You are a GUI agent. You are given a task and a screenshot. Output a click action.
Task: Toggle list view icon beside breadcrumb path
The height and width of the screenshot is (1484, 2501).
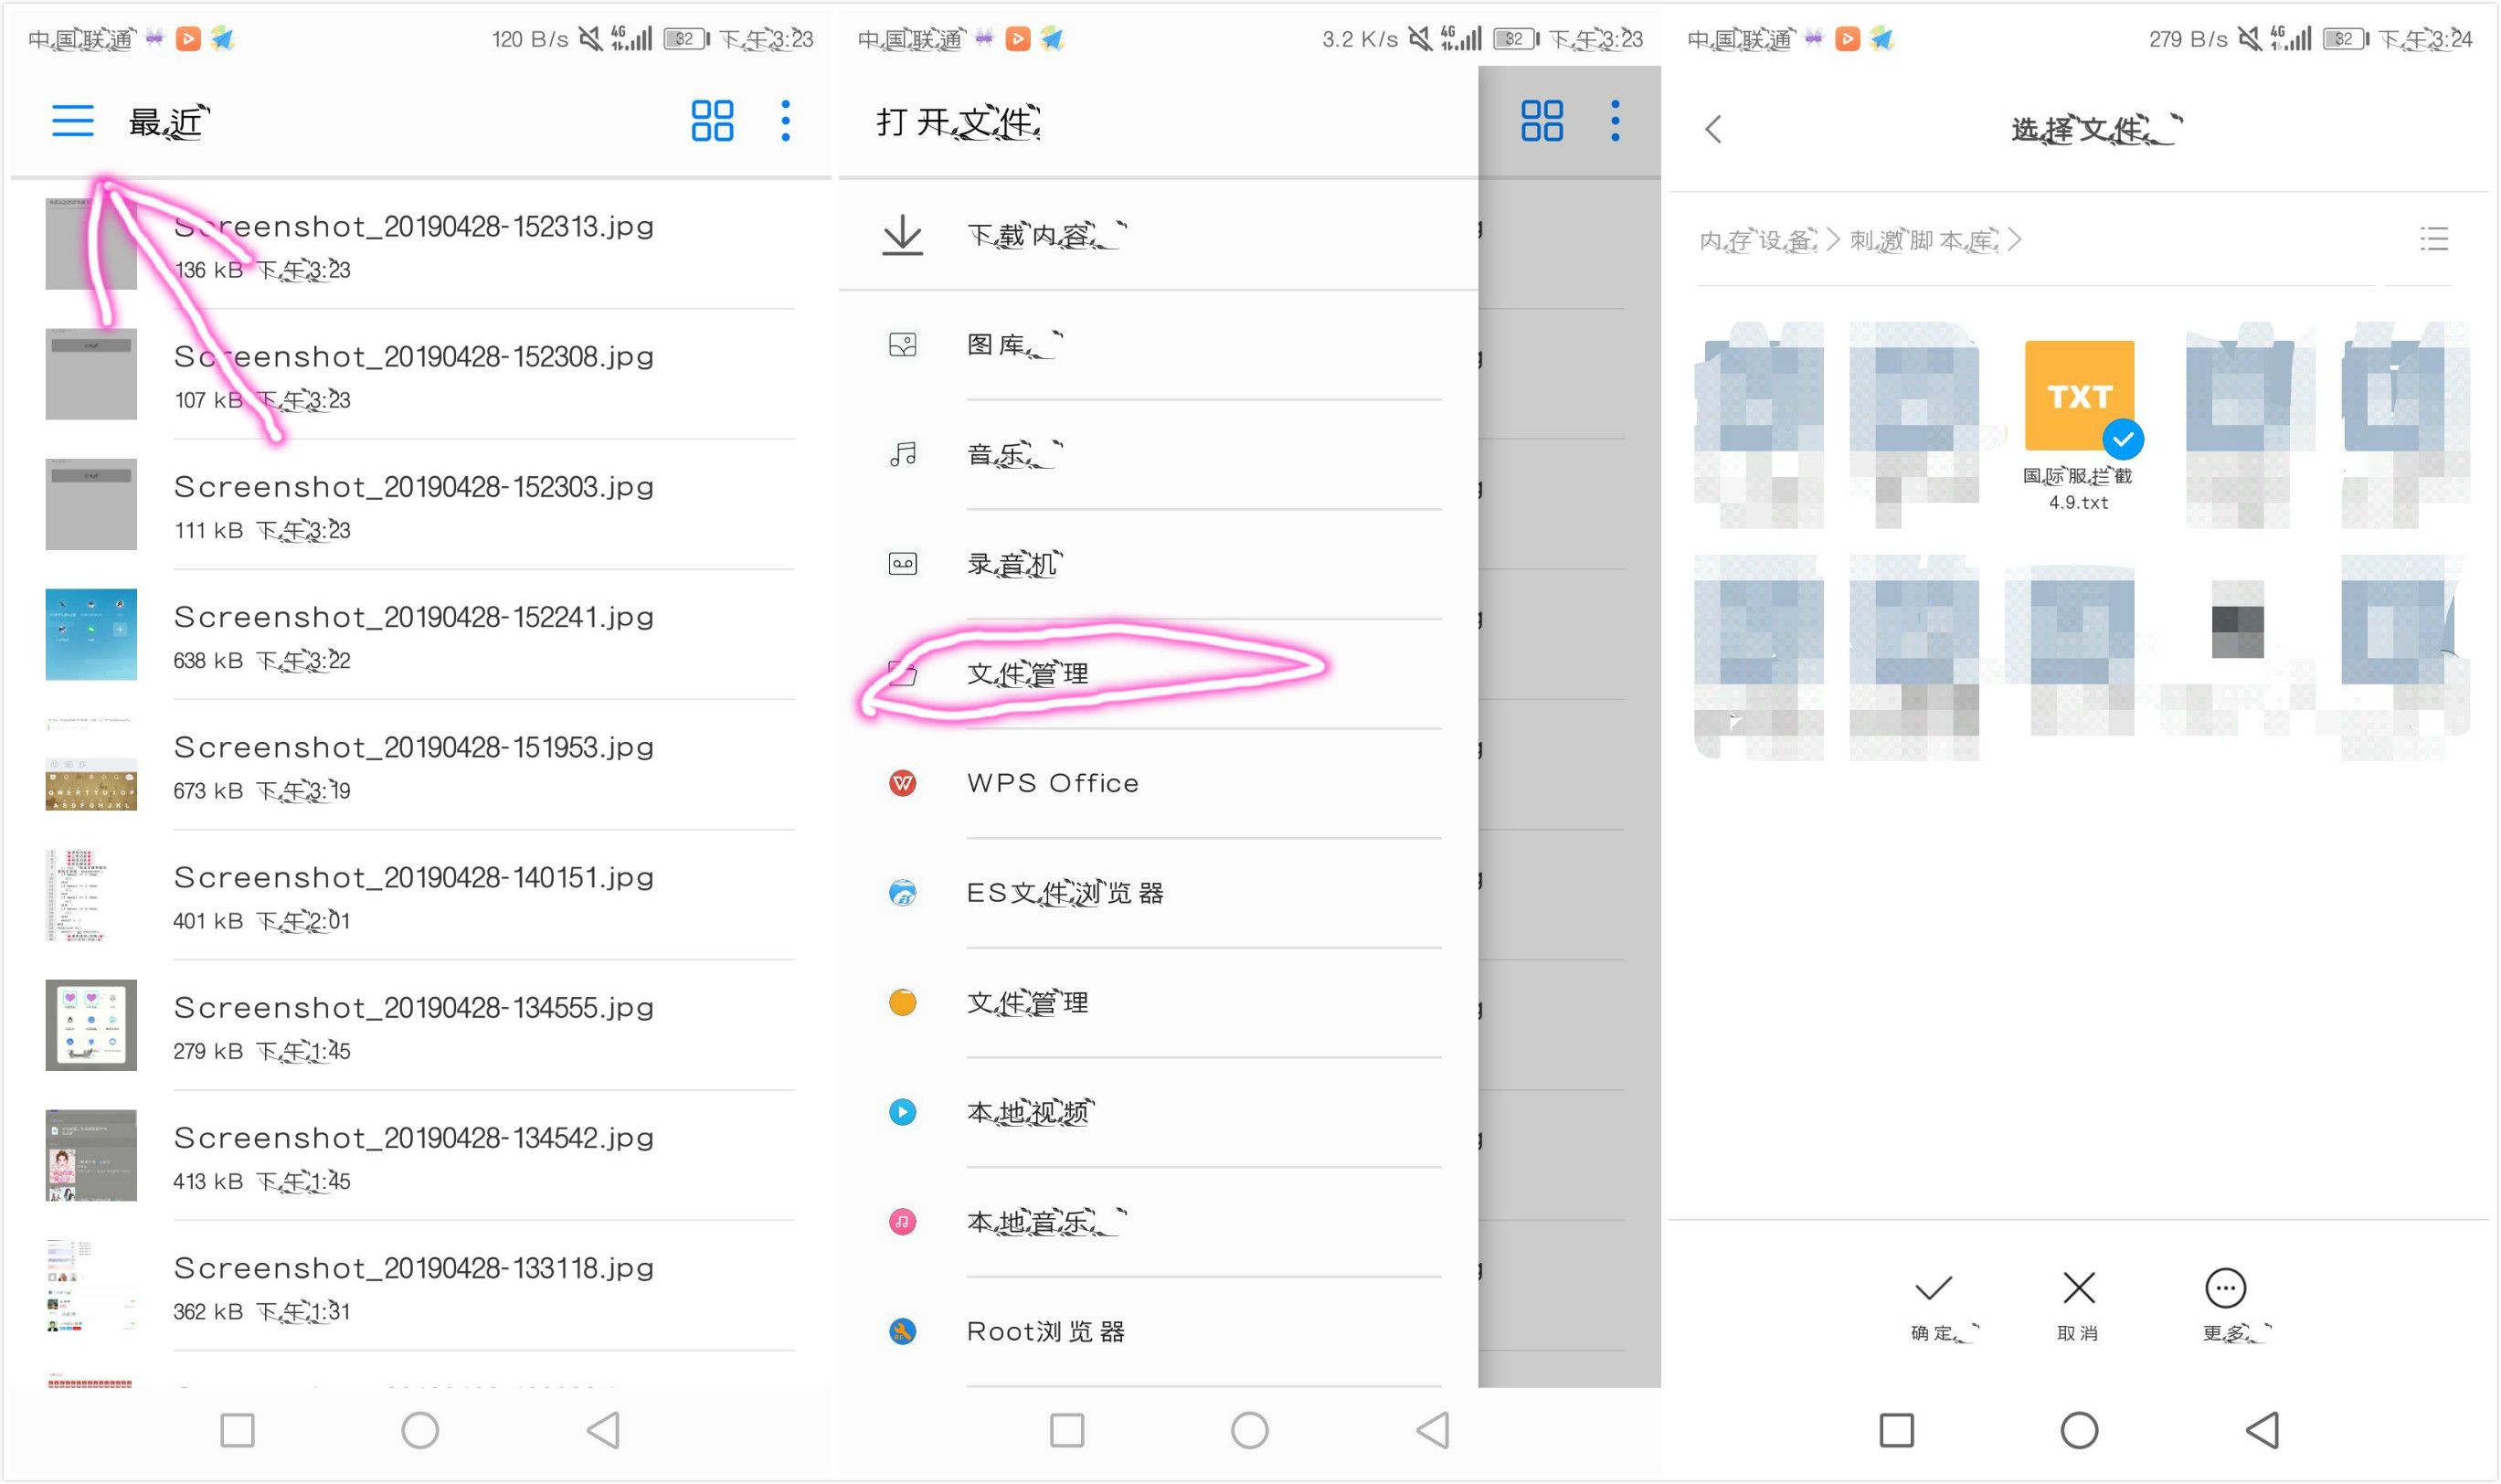(2433, 239)
